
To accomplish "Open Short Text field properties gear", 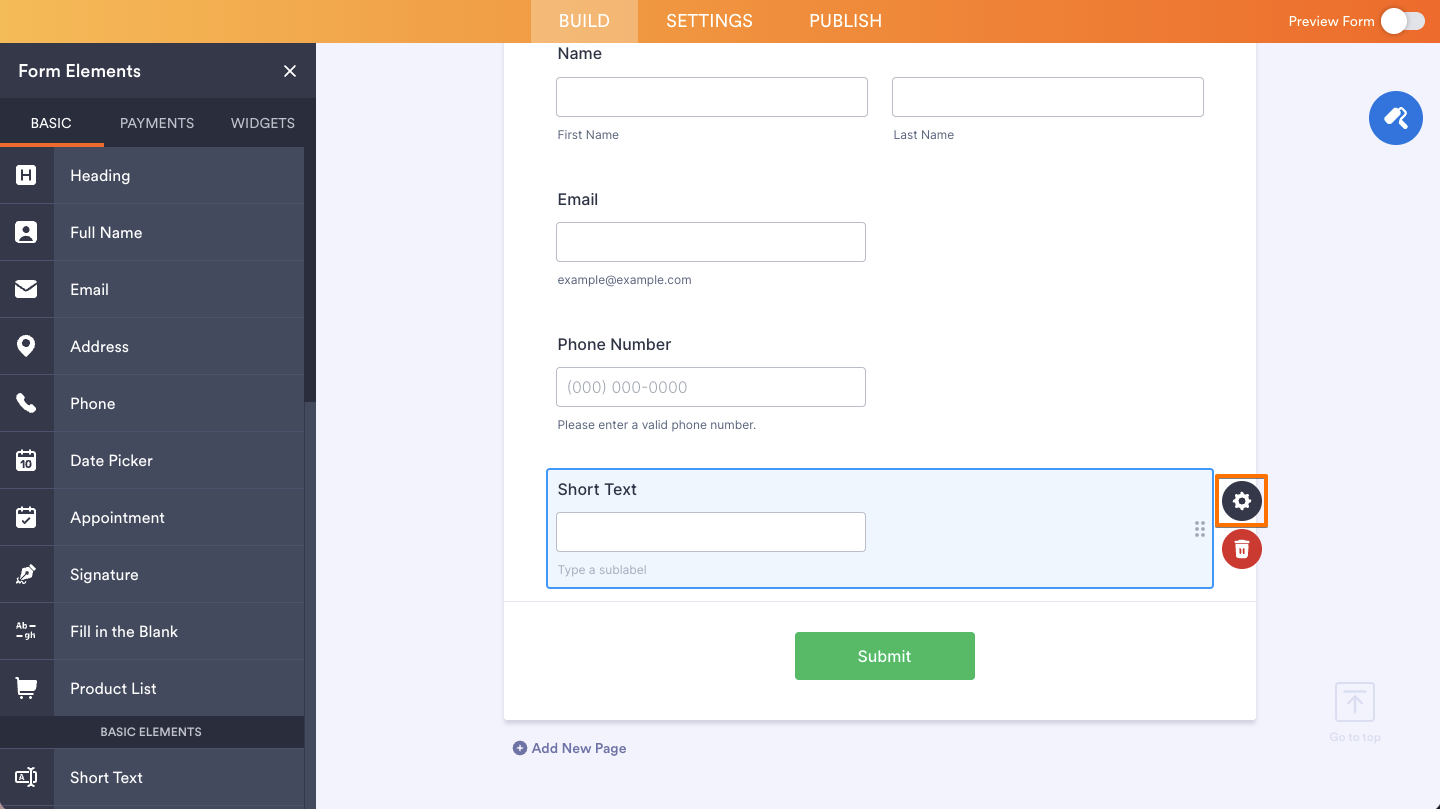I will 1242,501.
